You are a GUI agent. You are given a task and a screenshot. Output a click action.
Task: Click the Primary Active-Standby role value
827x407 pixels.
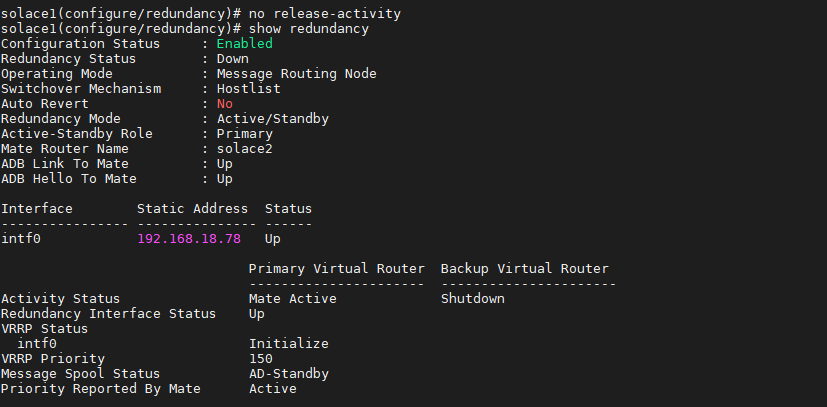(244, 134)
